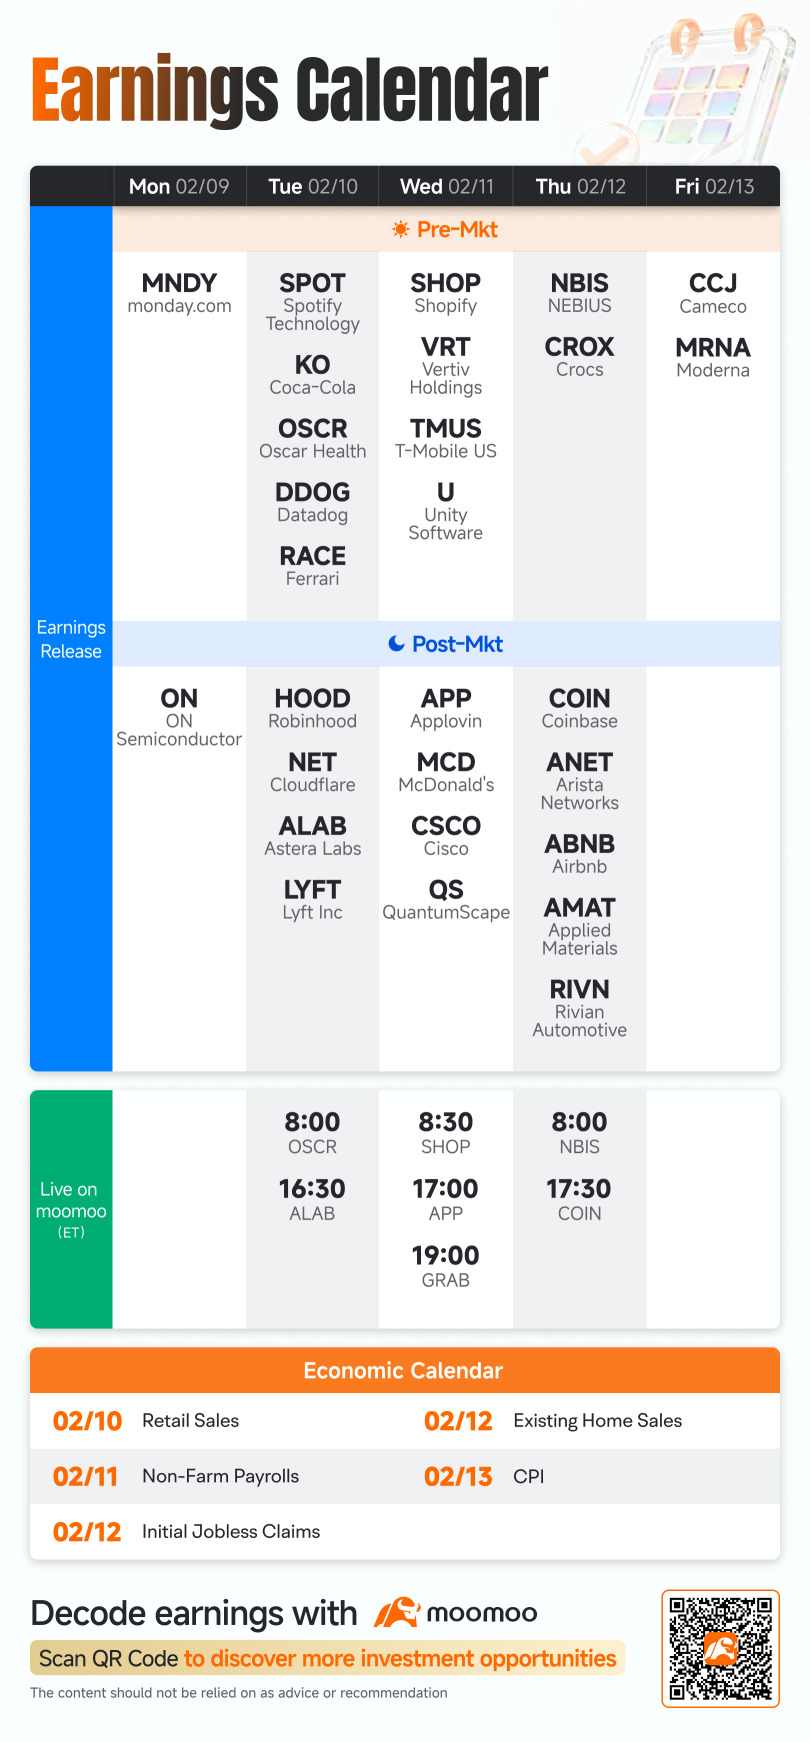
Task: Select the Mon 02/09 column header
Action: point(179,186)
